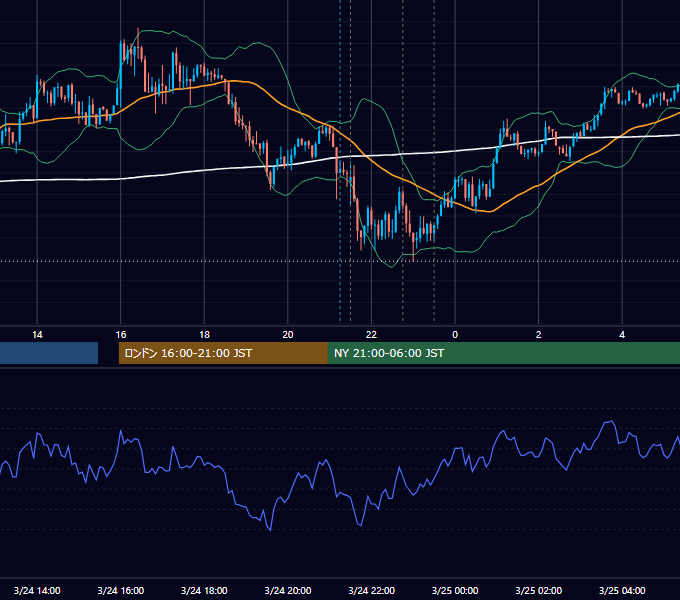This screenshot has height=600, width=680.
Task: Click hour label 20 on price chart axis
Action: click(288, 335)
